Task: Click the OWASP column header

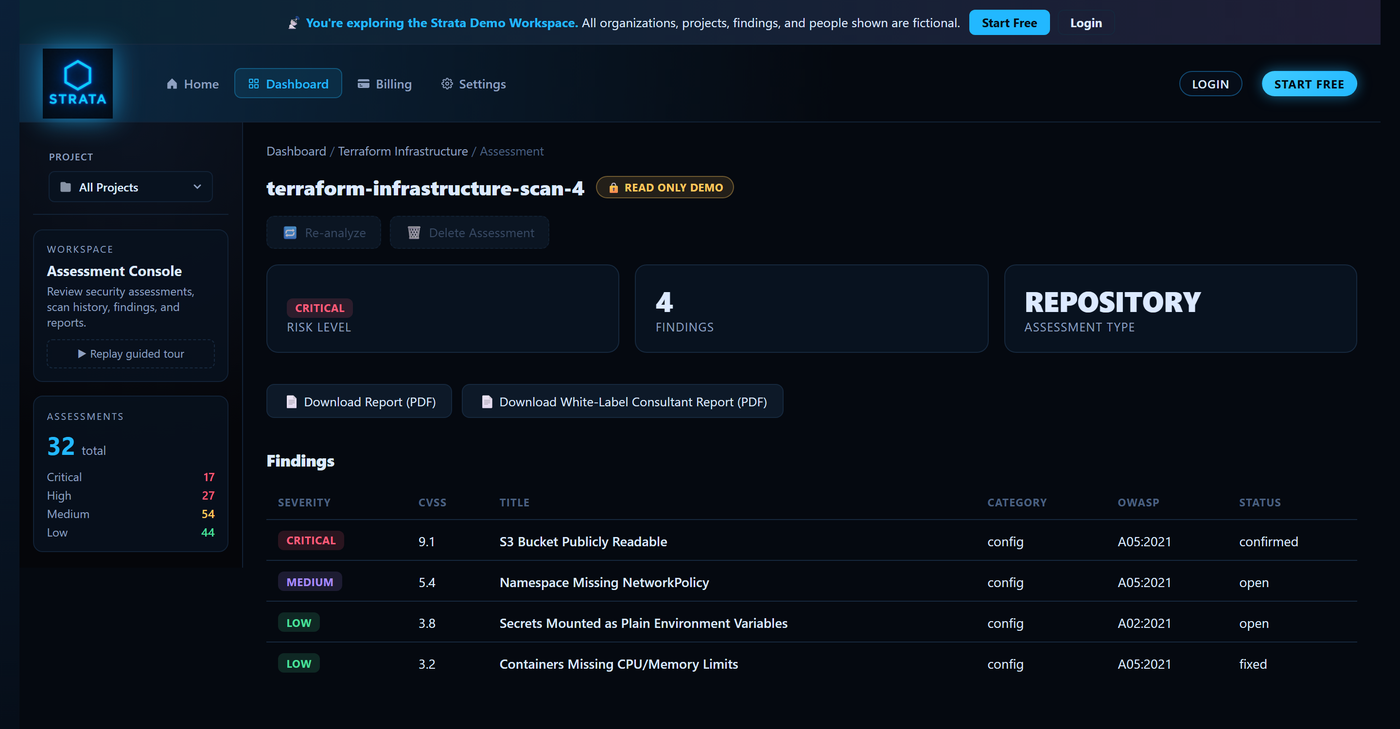Action: 1138,502
